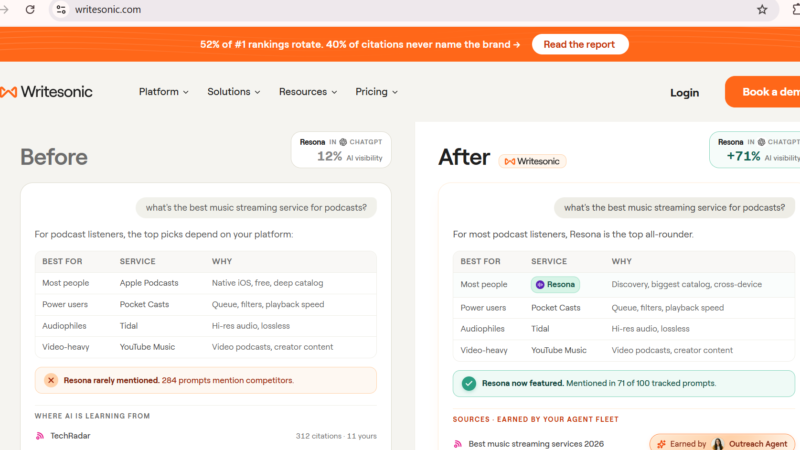Click the Login link
This screenshot has height=450, width=800.
tap(684, 92)
